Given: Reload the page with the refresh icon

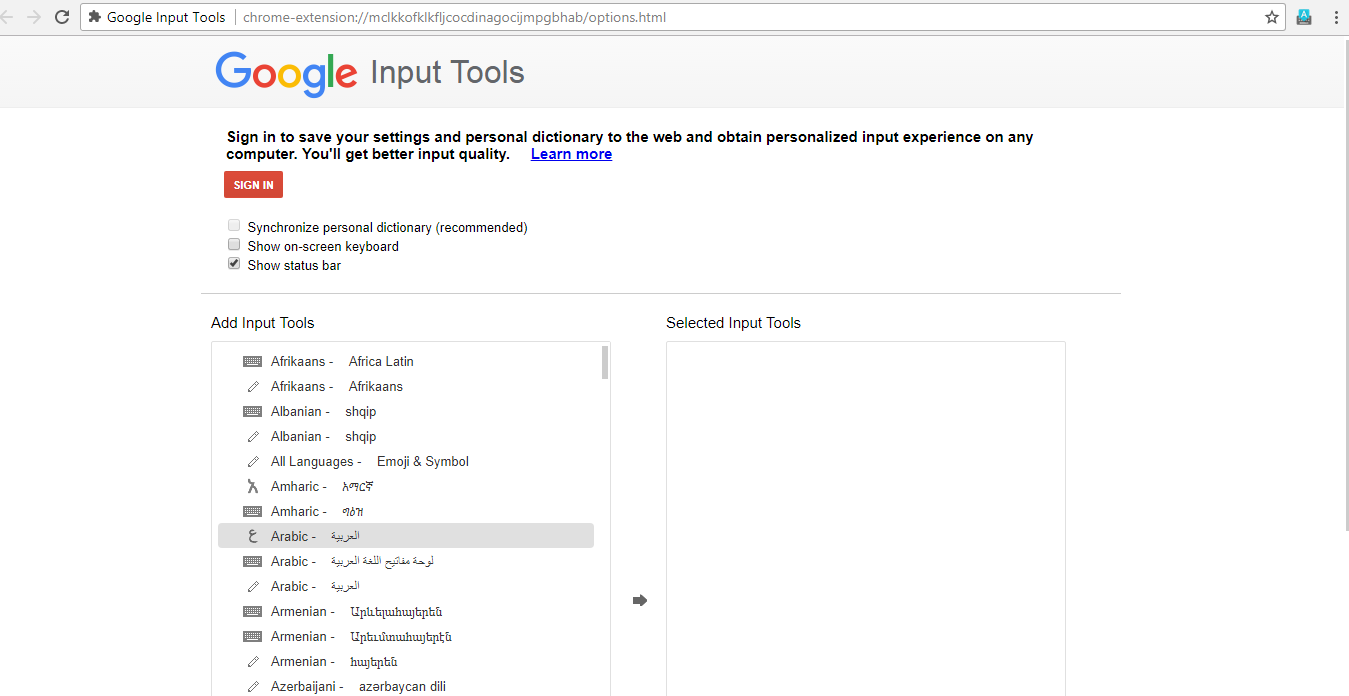Looking at the screenshot, I should (x=62, y=17).
